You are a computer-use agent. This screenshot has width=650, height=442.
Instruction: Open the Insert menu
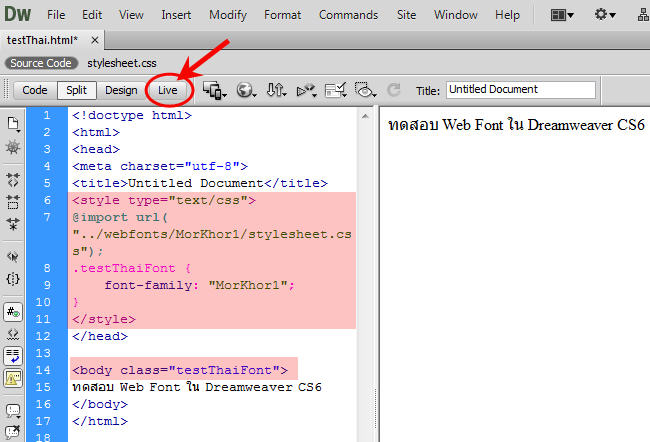[176, 15]
